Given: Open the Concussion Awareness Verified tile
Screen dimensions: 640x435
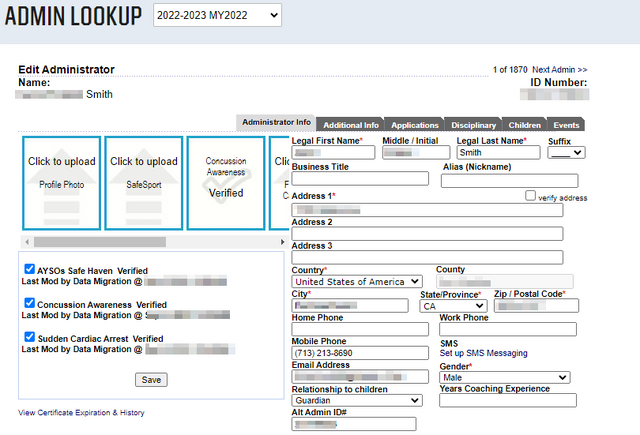Looking at the screenshot, I should [x=226, y=183].
